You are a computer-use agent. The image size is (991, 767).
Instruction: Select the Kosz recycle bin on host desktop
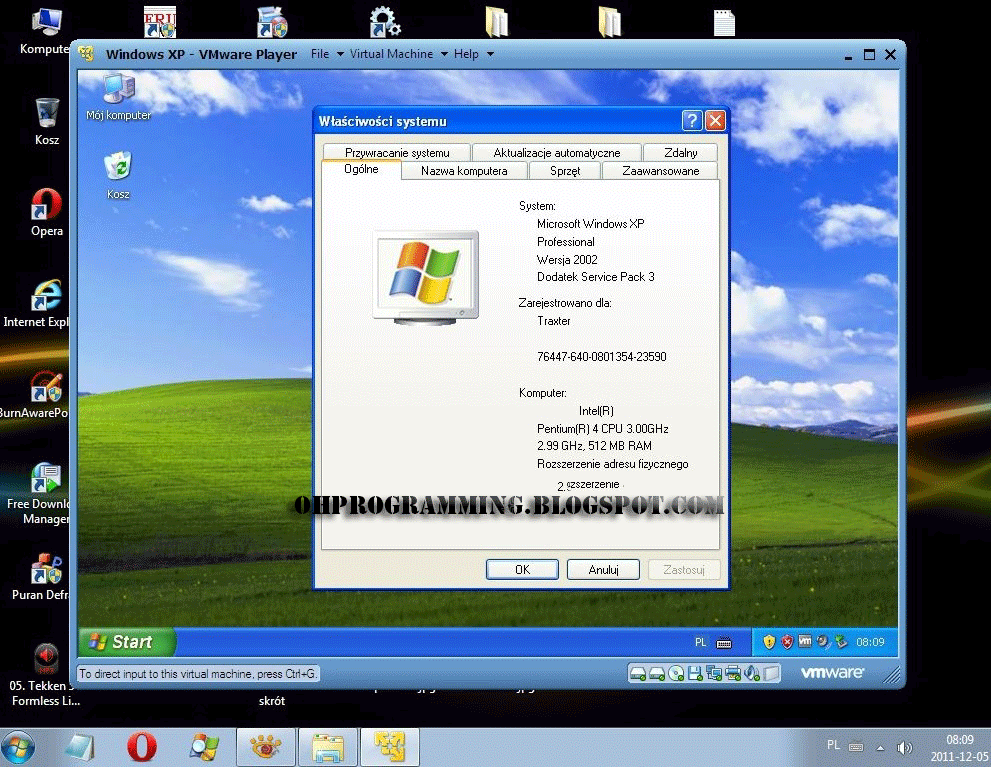tap(47, 121)
